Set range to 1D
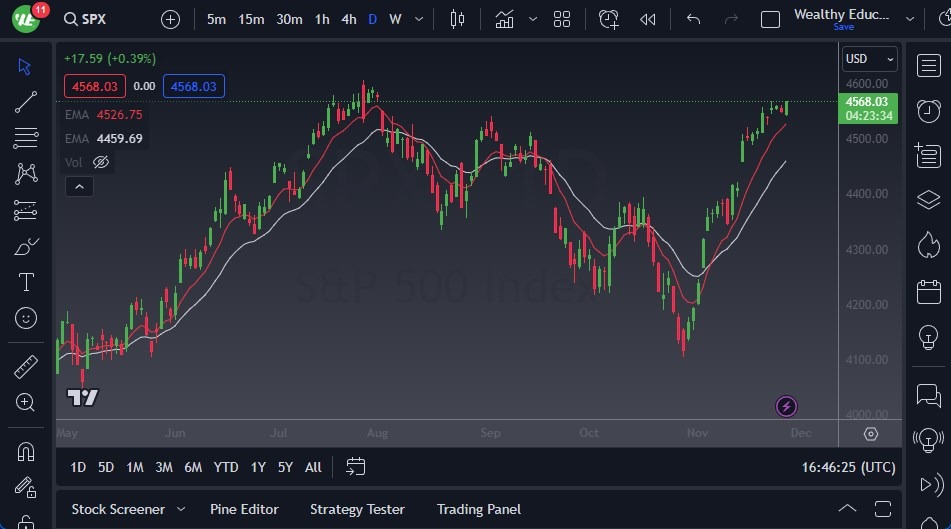 click(78, 467)
